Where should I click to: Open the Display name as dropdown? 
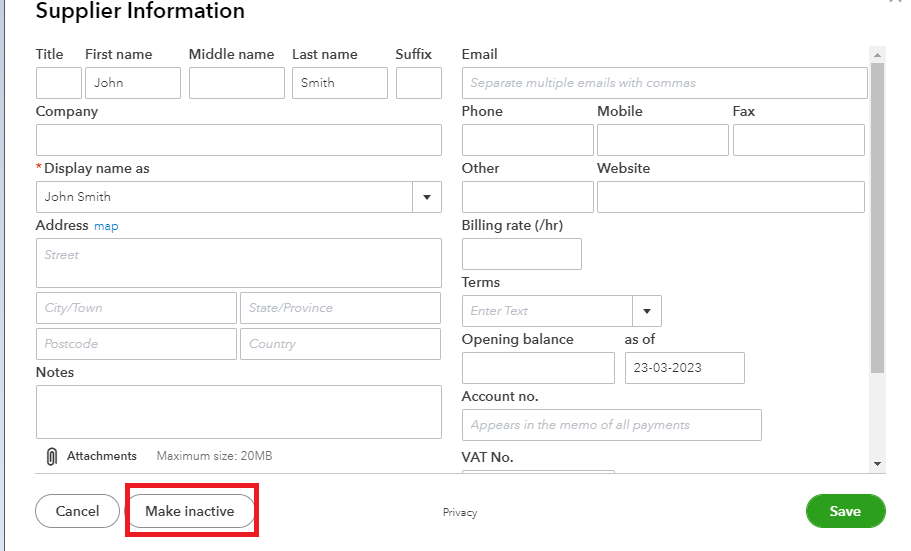point(427,197)
